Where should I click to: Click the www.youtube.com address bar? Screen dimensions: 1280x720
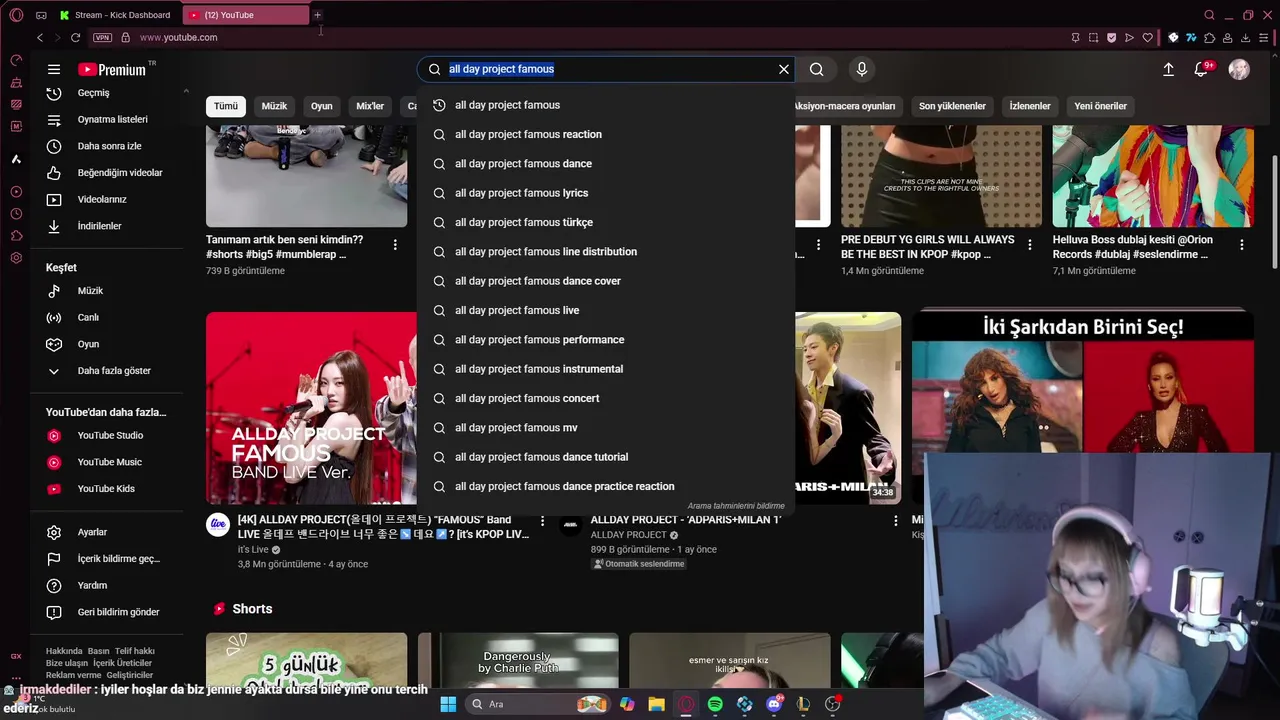(178, 38)
